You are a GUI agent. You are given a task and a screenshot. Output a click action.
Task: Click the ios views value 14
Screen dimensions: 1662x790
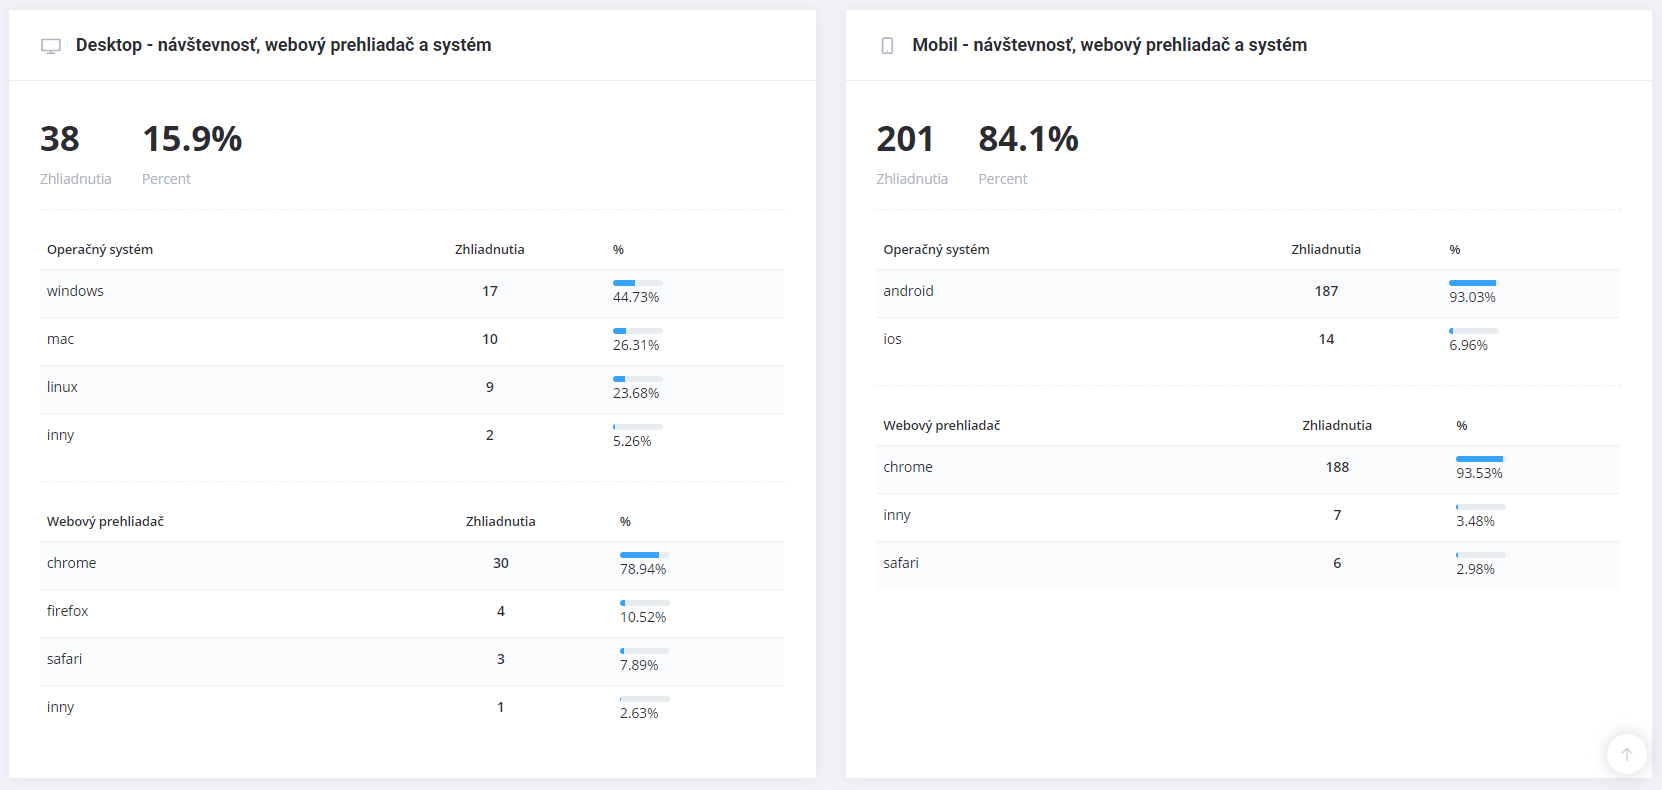pos(1326,339)
